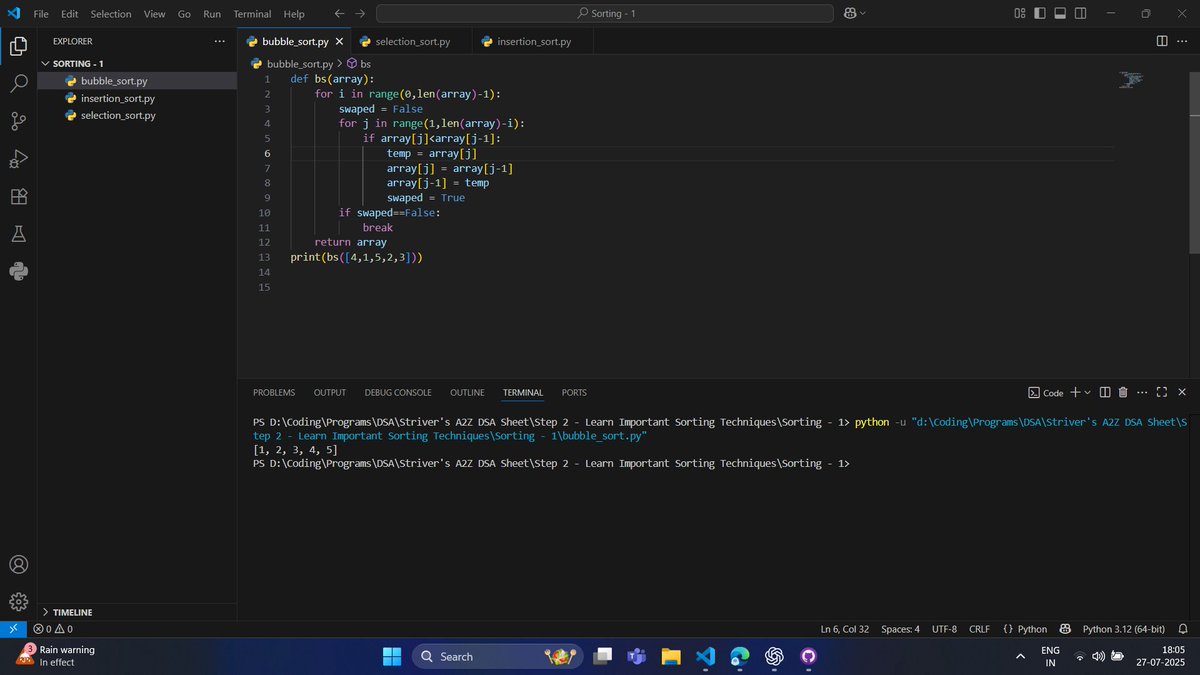
Task: Open the Go menu
Action: [x=184, y=14]
